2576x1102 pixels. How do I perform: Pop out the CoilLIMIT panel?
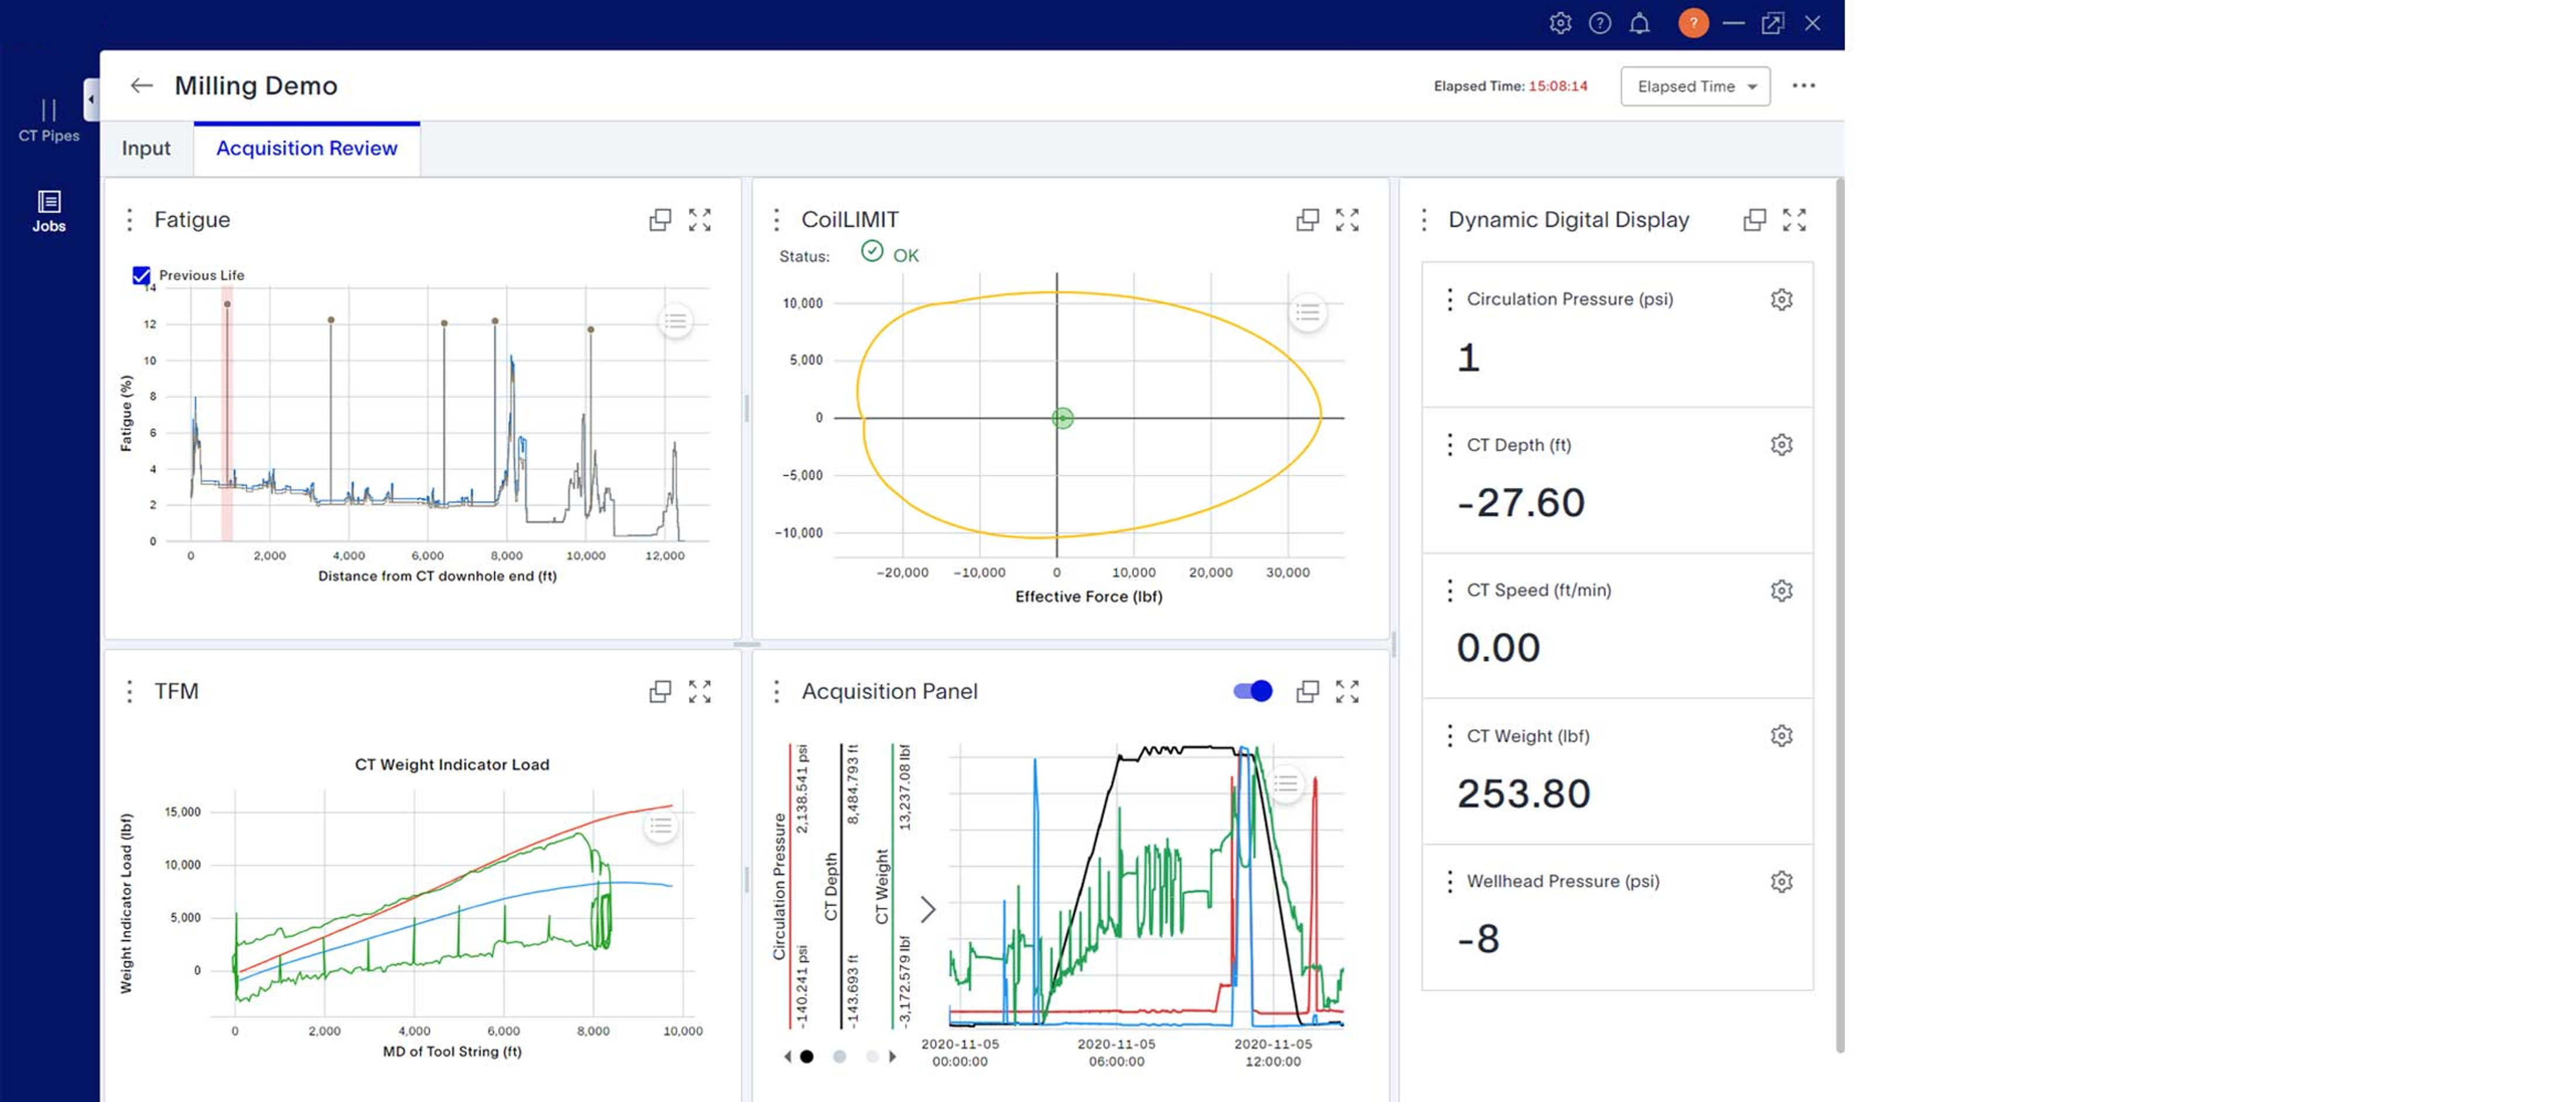click(1307, 220)
